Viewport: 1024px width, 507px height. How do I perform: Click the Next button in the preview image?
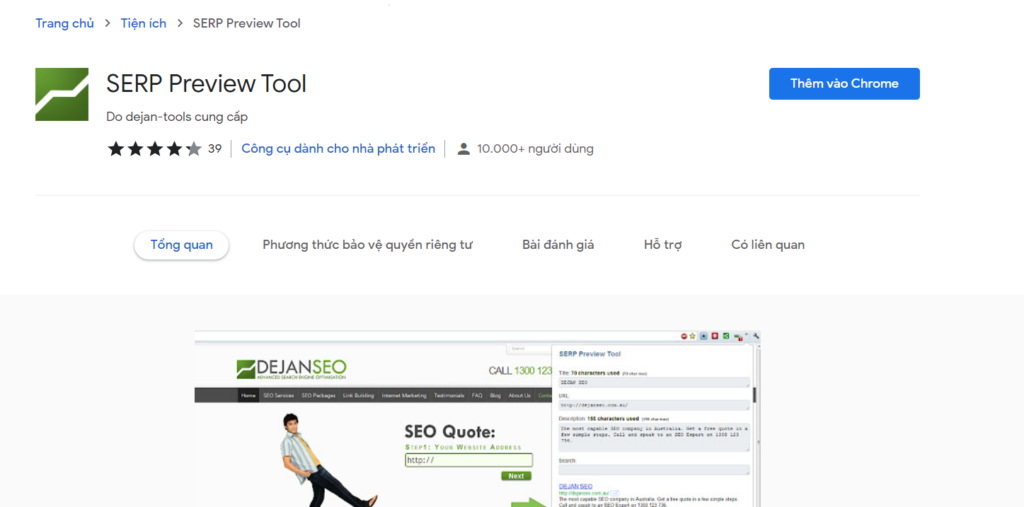click(516, 476)
